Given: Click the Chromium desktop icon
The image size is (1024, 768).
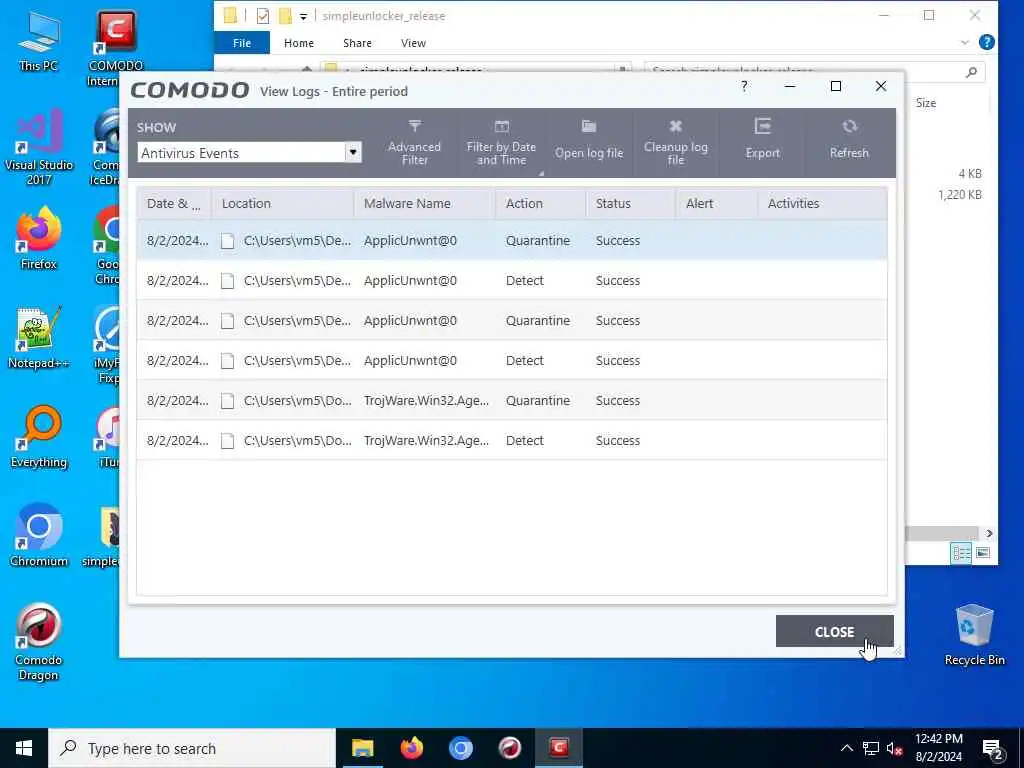Looking at the screenshot, I should coord(39,536).
